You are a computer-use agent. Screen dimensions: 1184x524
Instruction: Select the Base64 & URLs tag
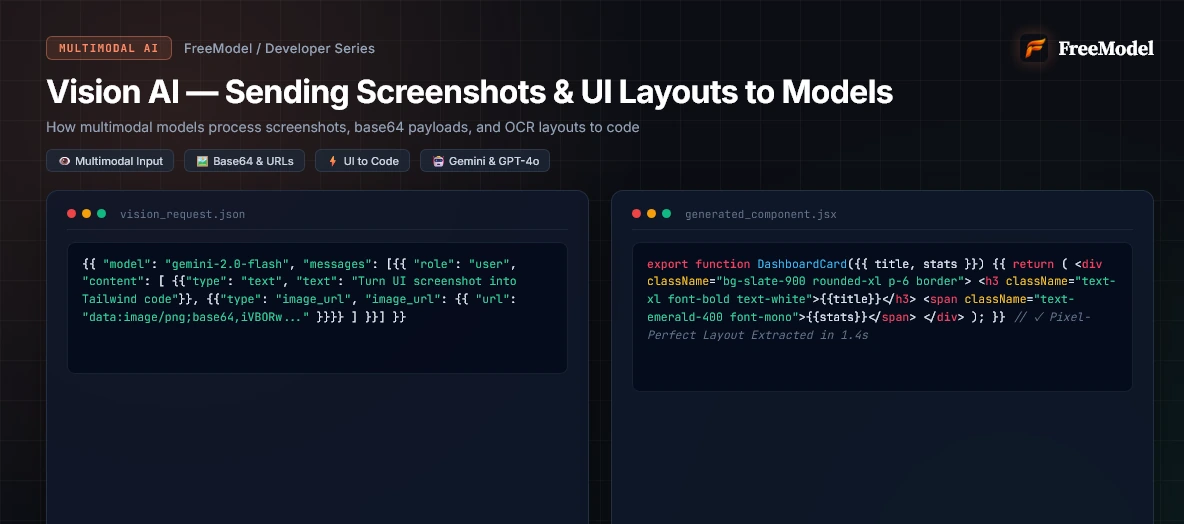click(245, 161)
